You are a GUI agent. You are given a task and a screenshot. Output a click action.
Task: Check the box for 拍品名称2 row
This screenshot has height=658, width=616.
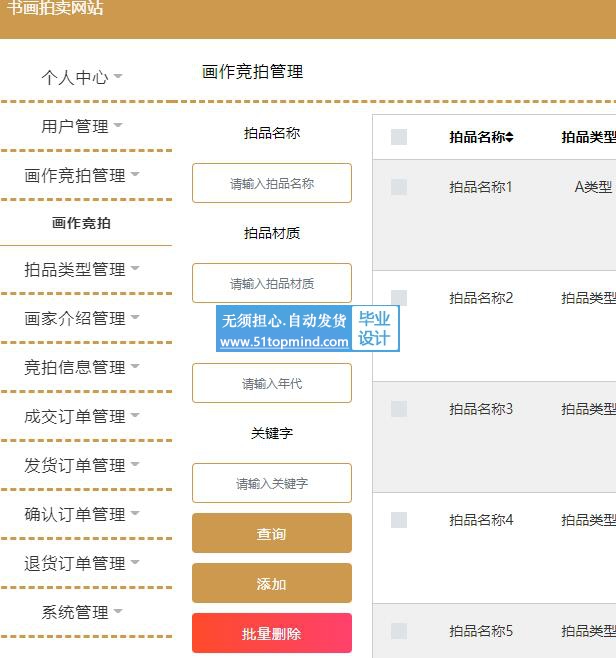click(x=399, y=298)
